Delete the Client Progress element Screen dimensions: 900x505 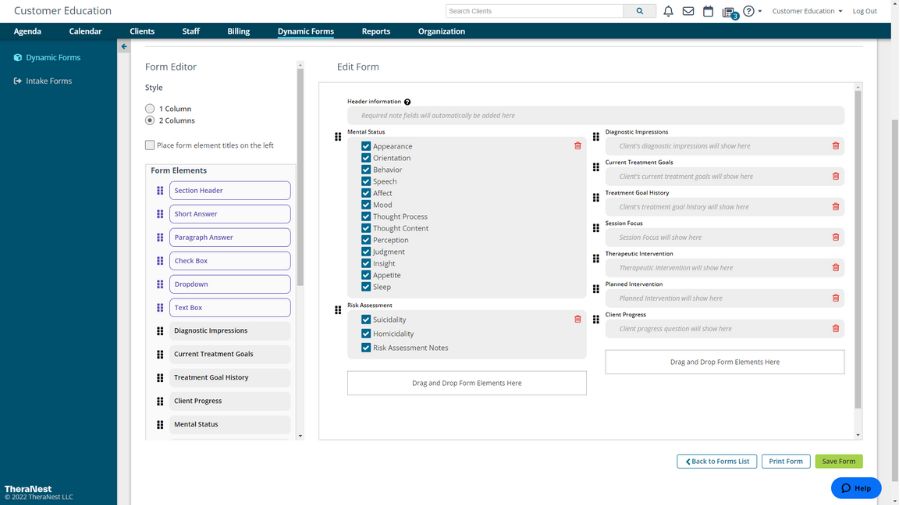pos(836,328)
